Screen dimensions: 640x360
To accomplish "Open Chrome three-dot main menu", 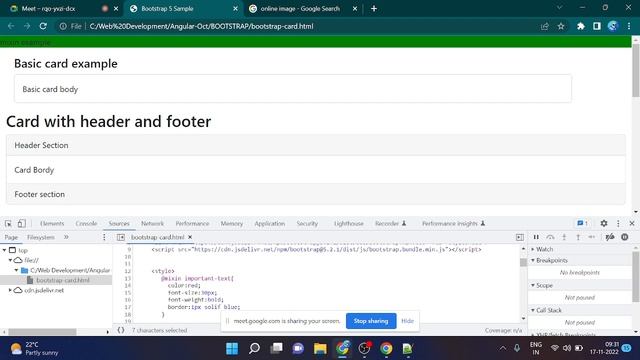I will [629, 26].
